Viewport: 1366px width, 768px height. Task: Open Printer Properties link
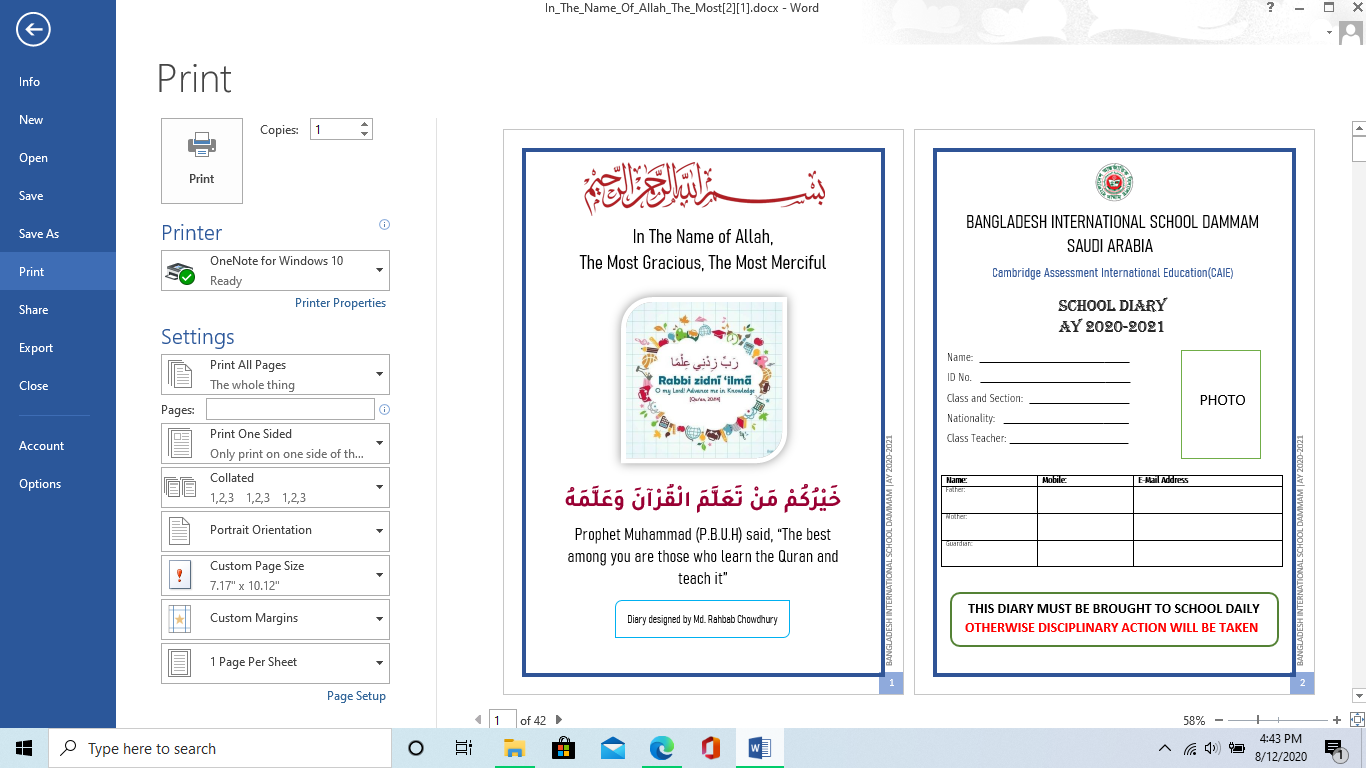[340, 303]
